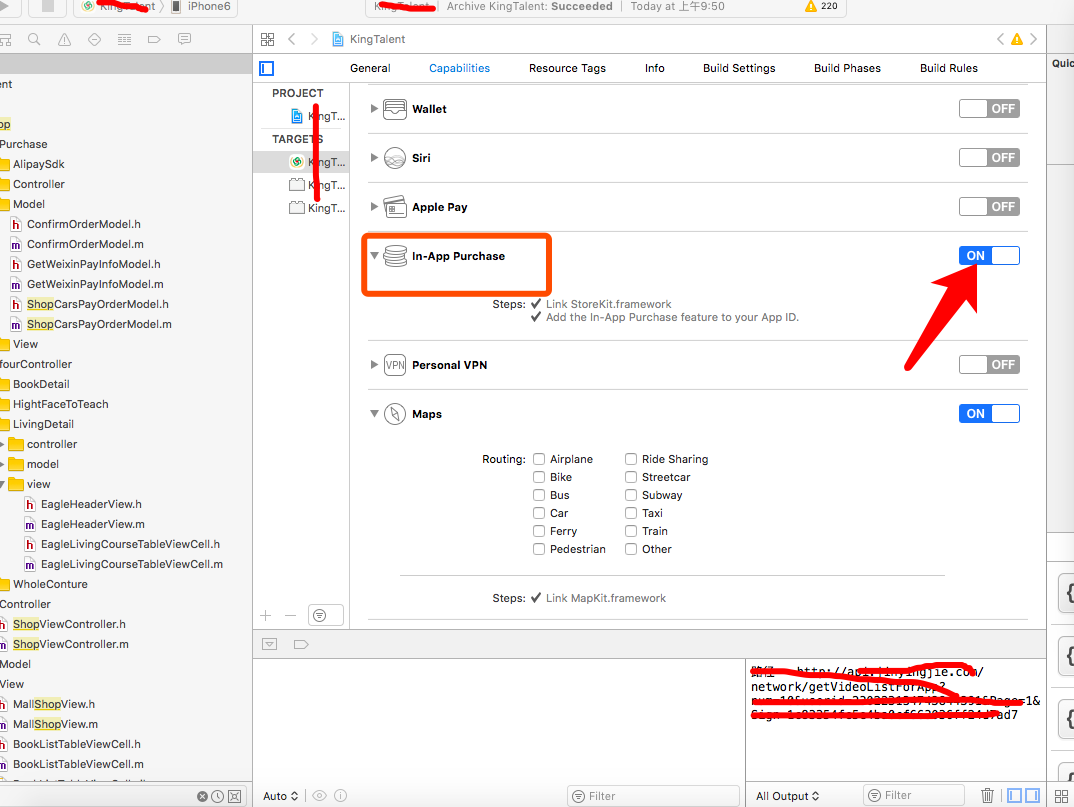Select the iPhone6 run destination
Viewport: 1074px width, 807px height.
[201, 6]
